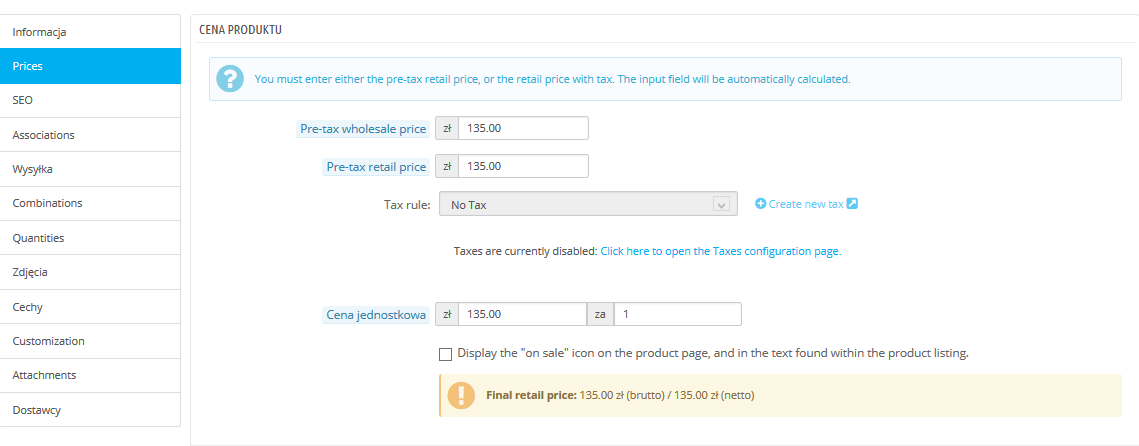Open the Quantities tab

point(90,238)
